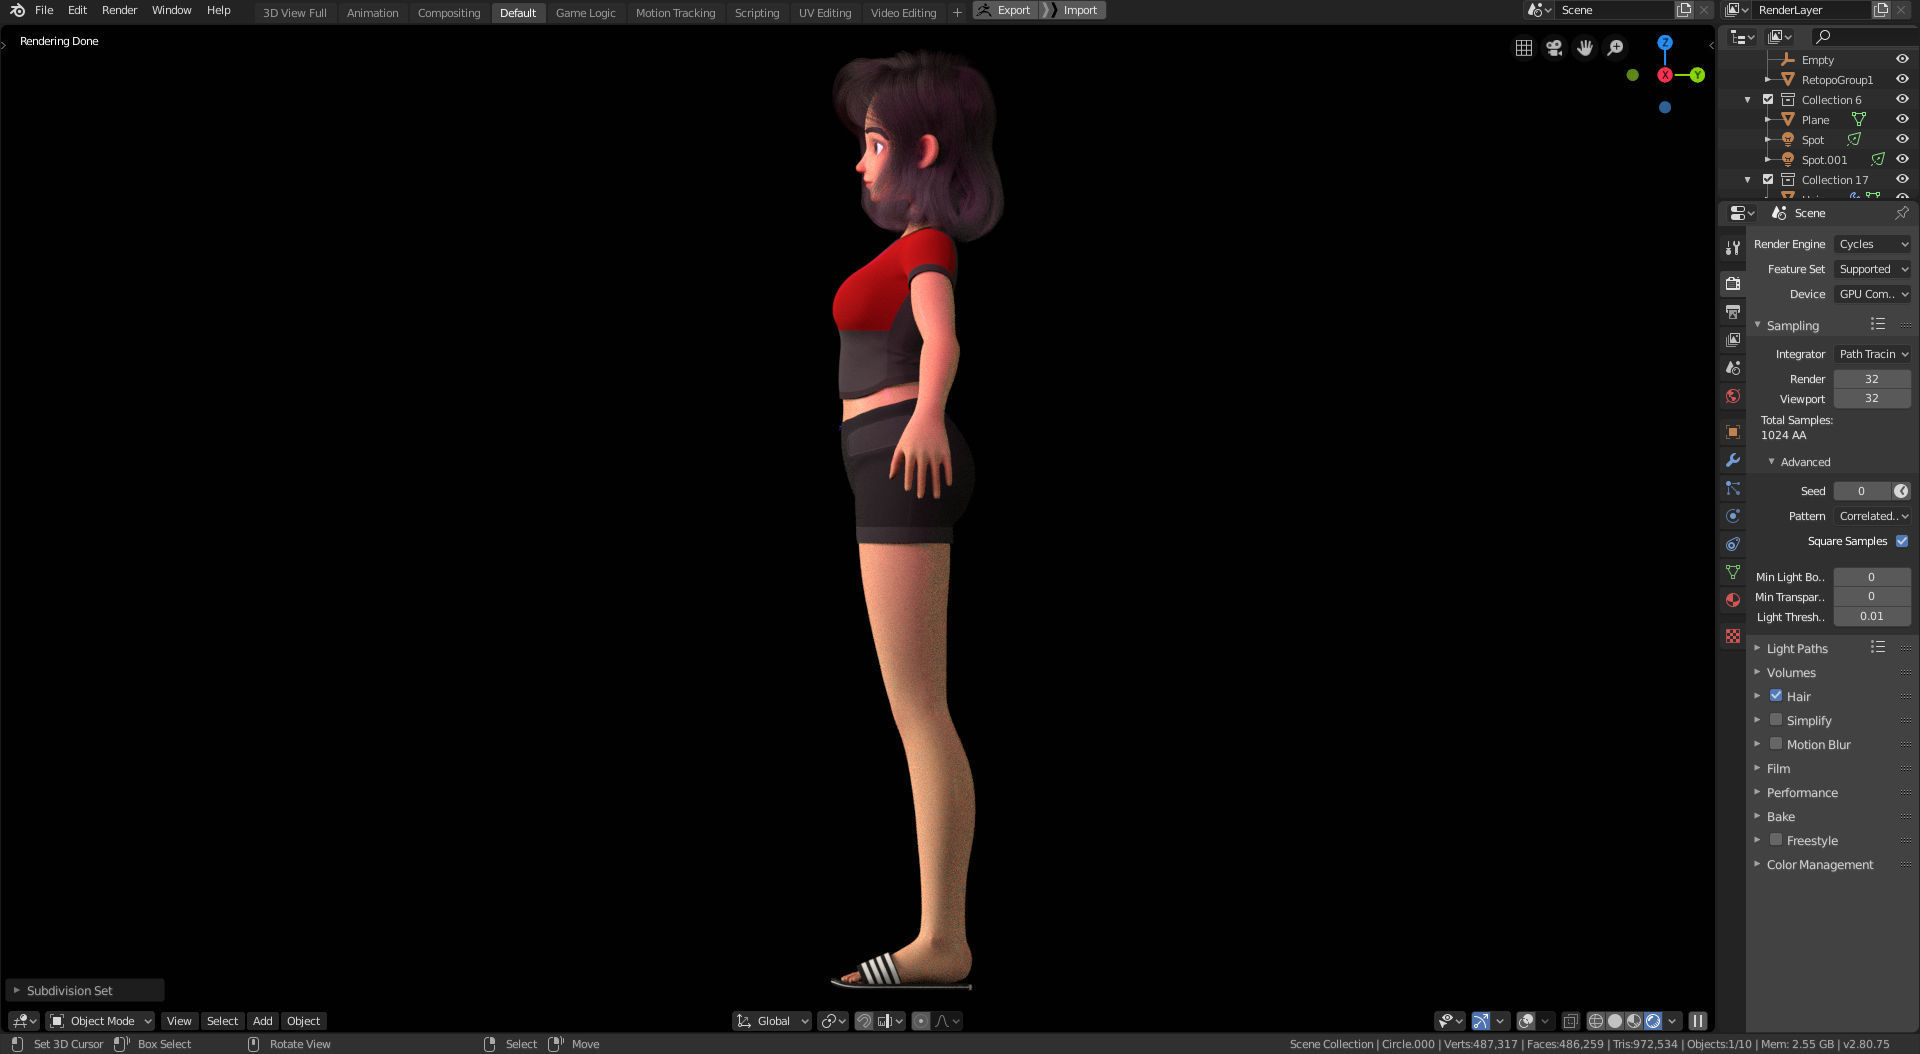Viewport: 1920px width, 1054px height.
Task: Open the Render menu
Action: click(119, 10)
